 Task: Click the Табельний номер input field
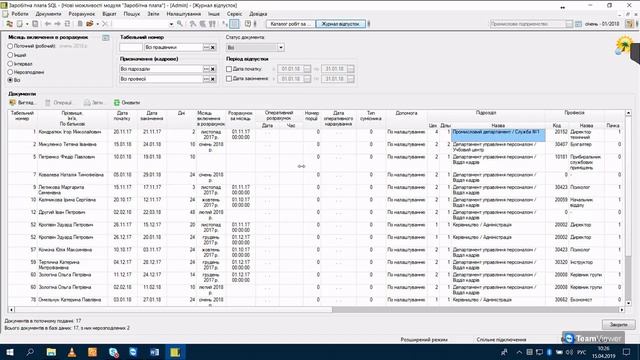[131, 47]
